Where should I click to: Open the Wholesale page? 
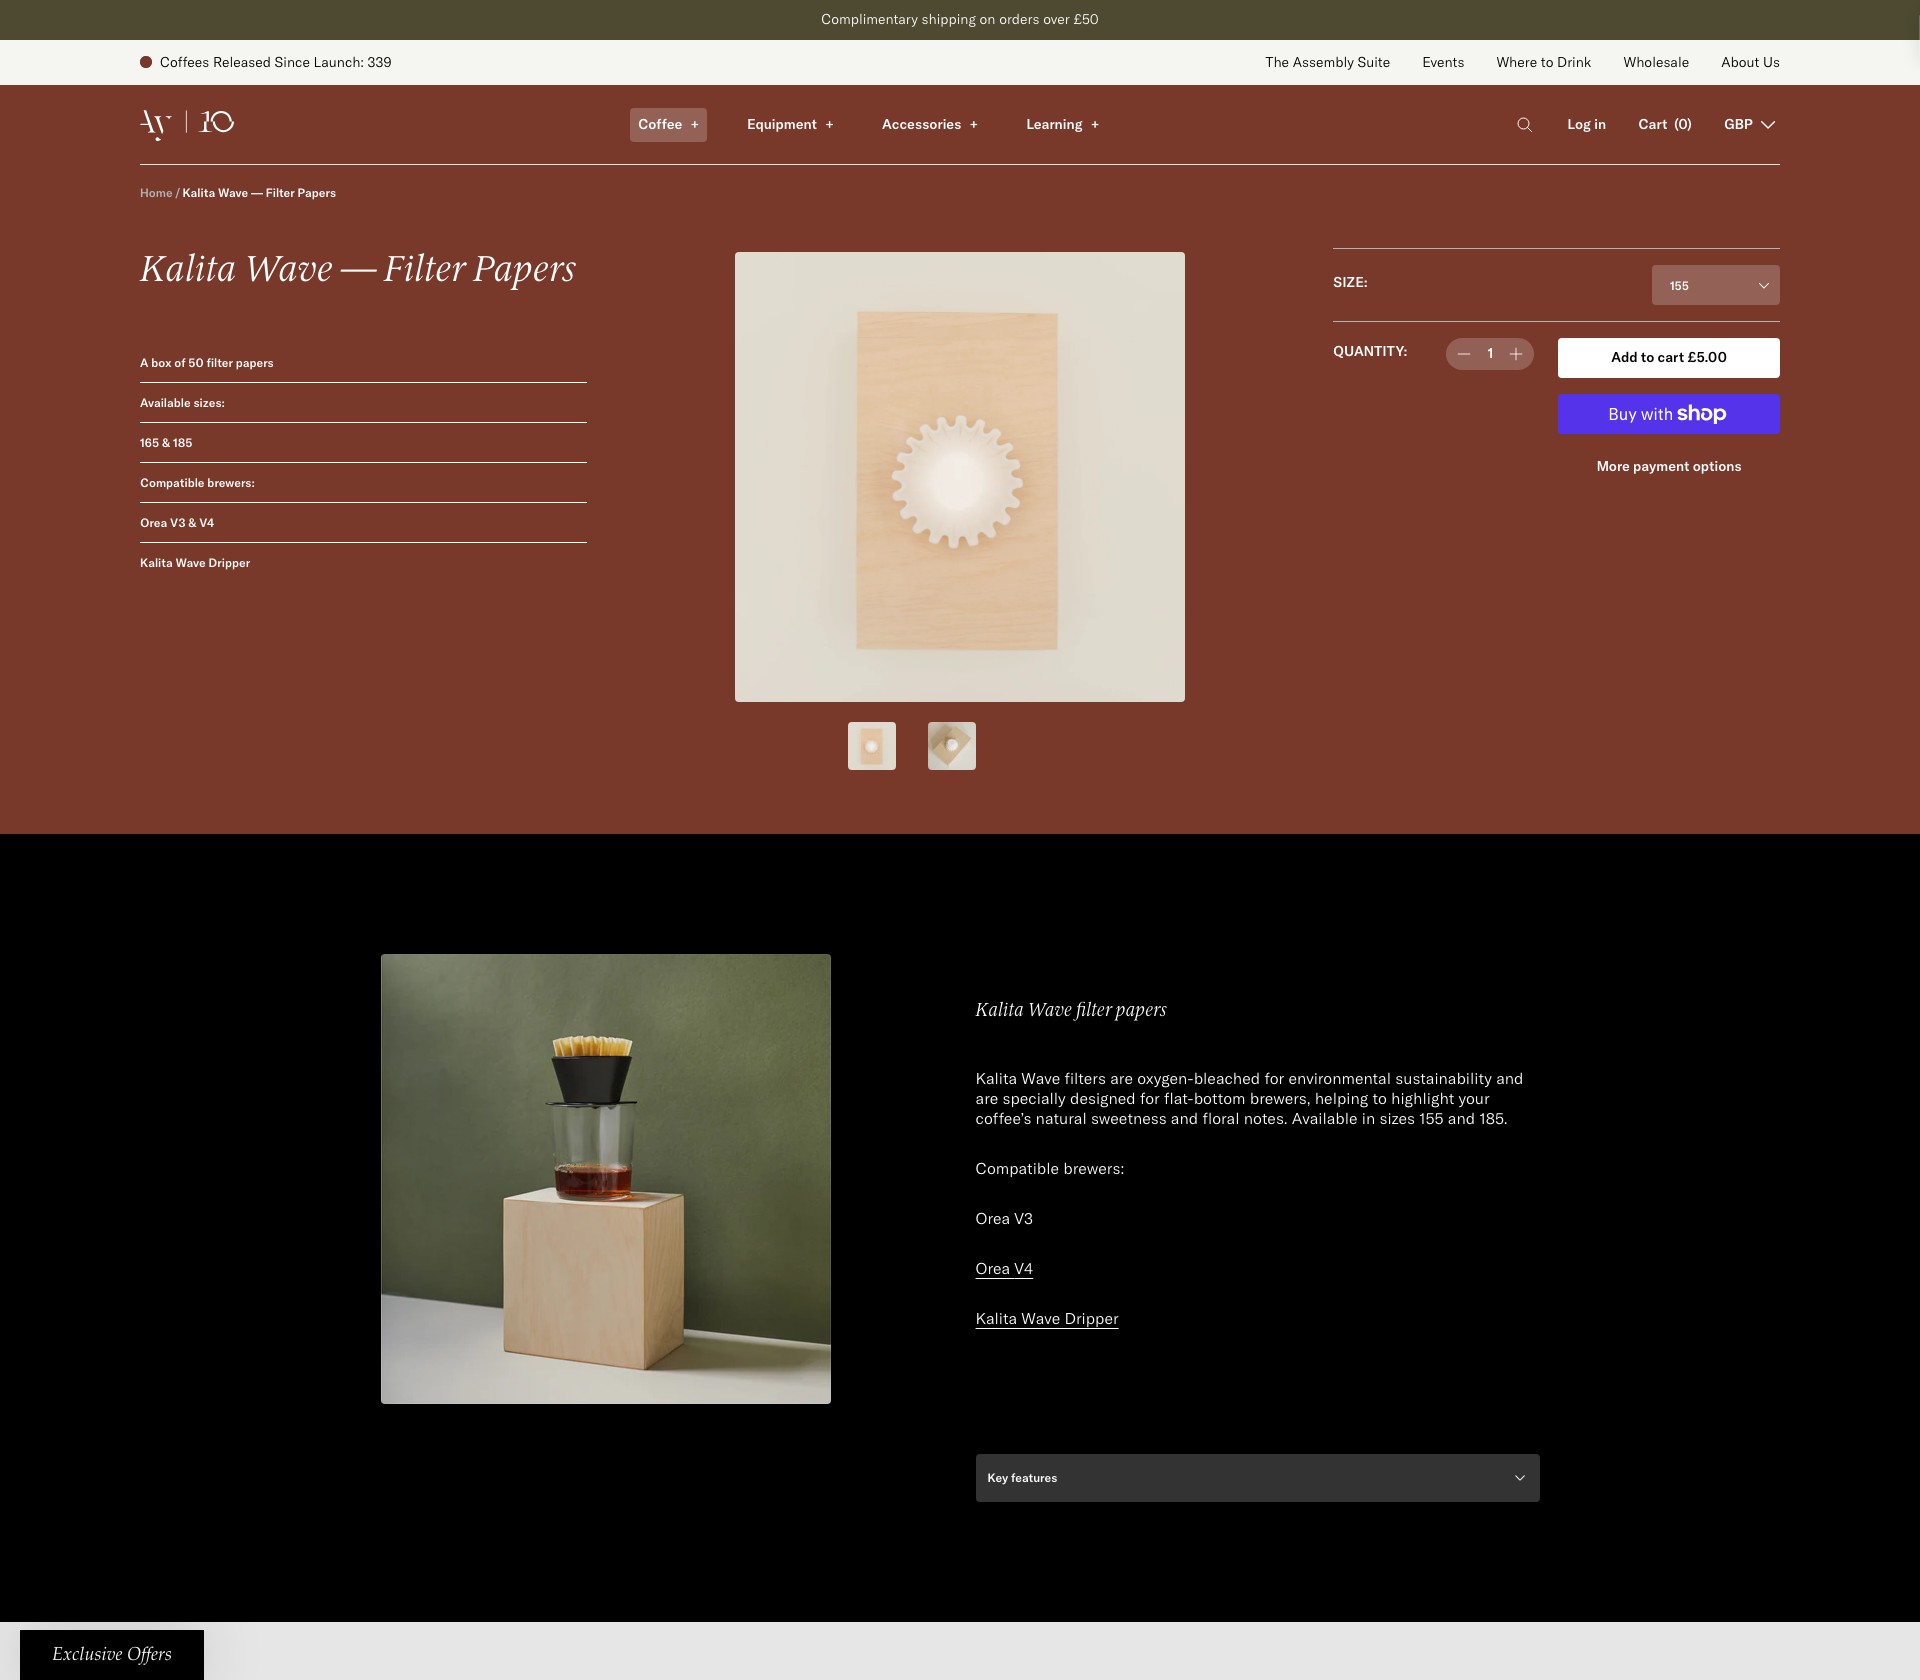pos(1656,62)
